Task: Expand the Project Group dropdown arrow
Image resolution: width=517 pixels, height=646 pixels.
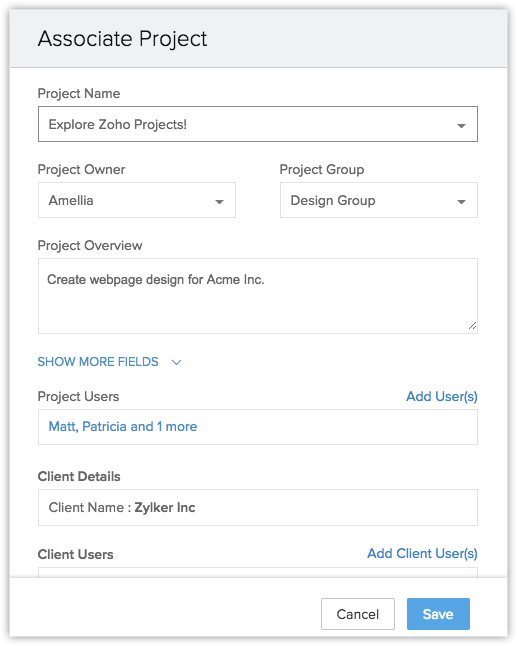Action: point(461,202)
